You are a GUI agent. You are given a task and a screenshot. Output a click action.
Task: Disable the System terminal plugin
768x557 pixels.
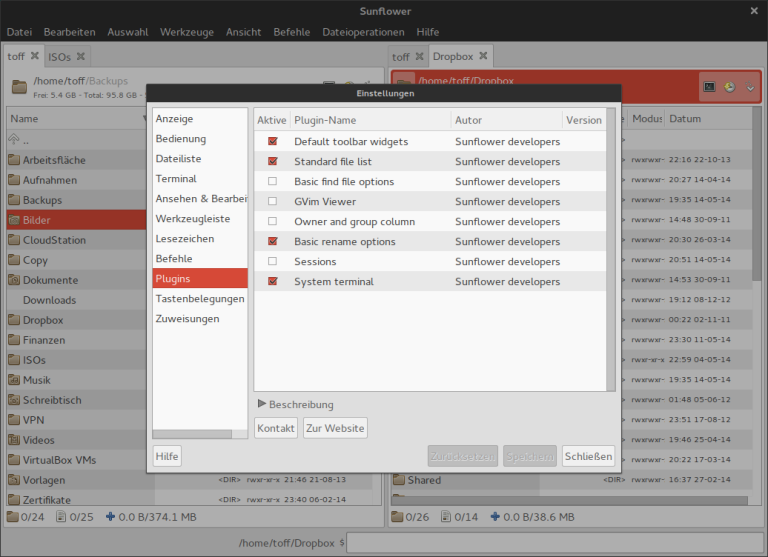pos(273,281)
